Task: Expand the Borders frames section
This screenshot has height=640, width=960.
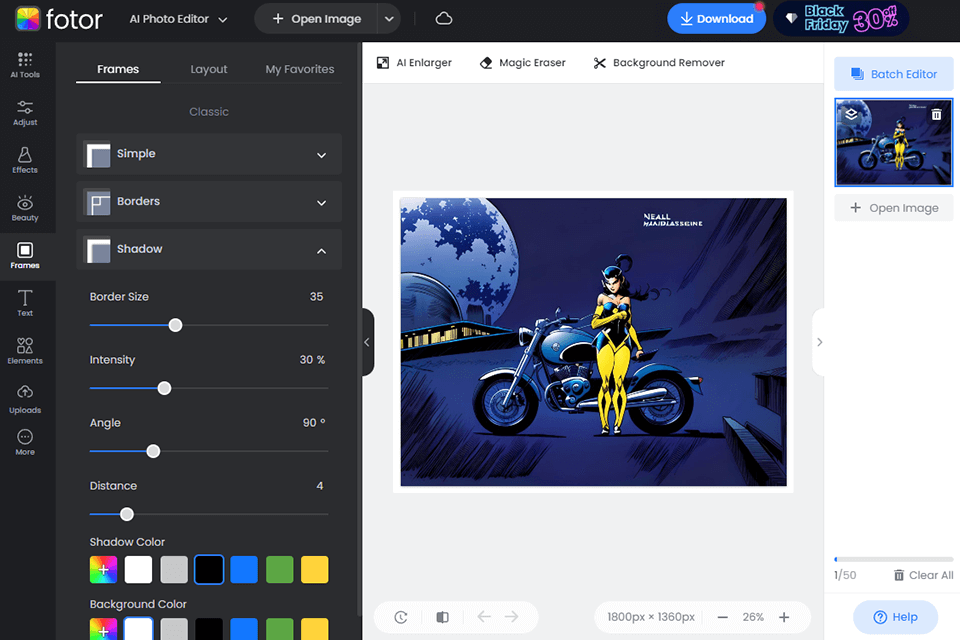Action: coord(209,201)
